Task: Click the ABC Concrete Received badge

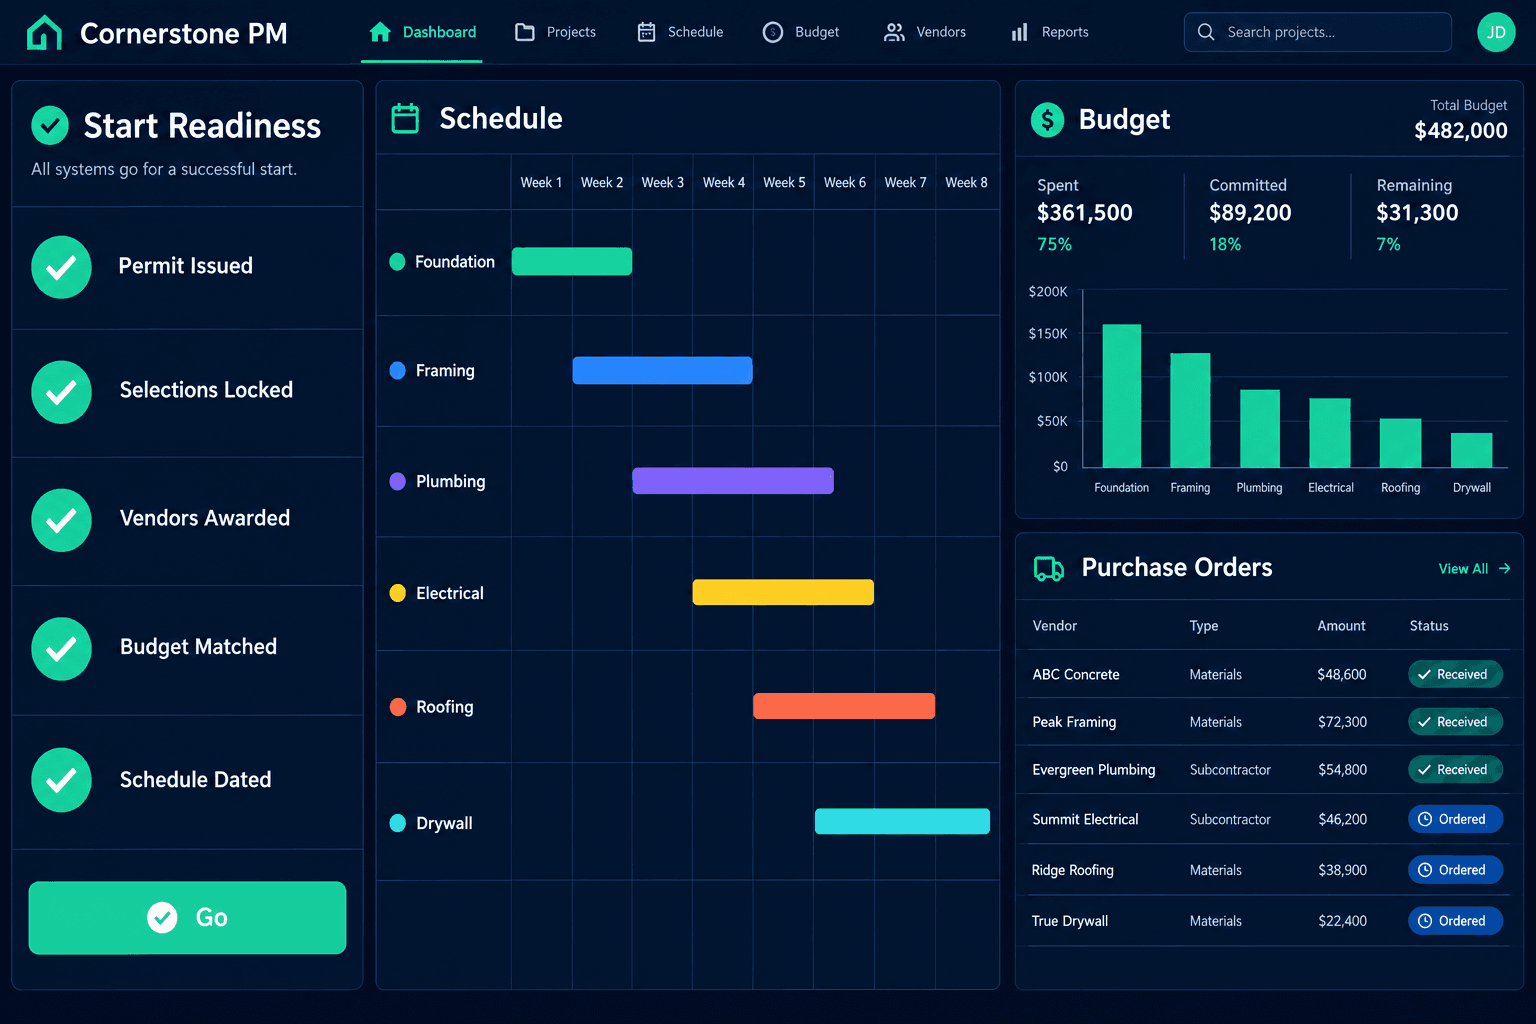Action: 1455,675
